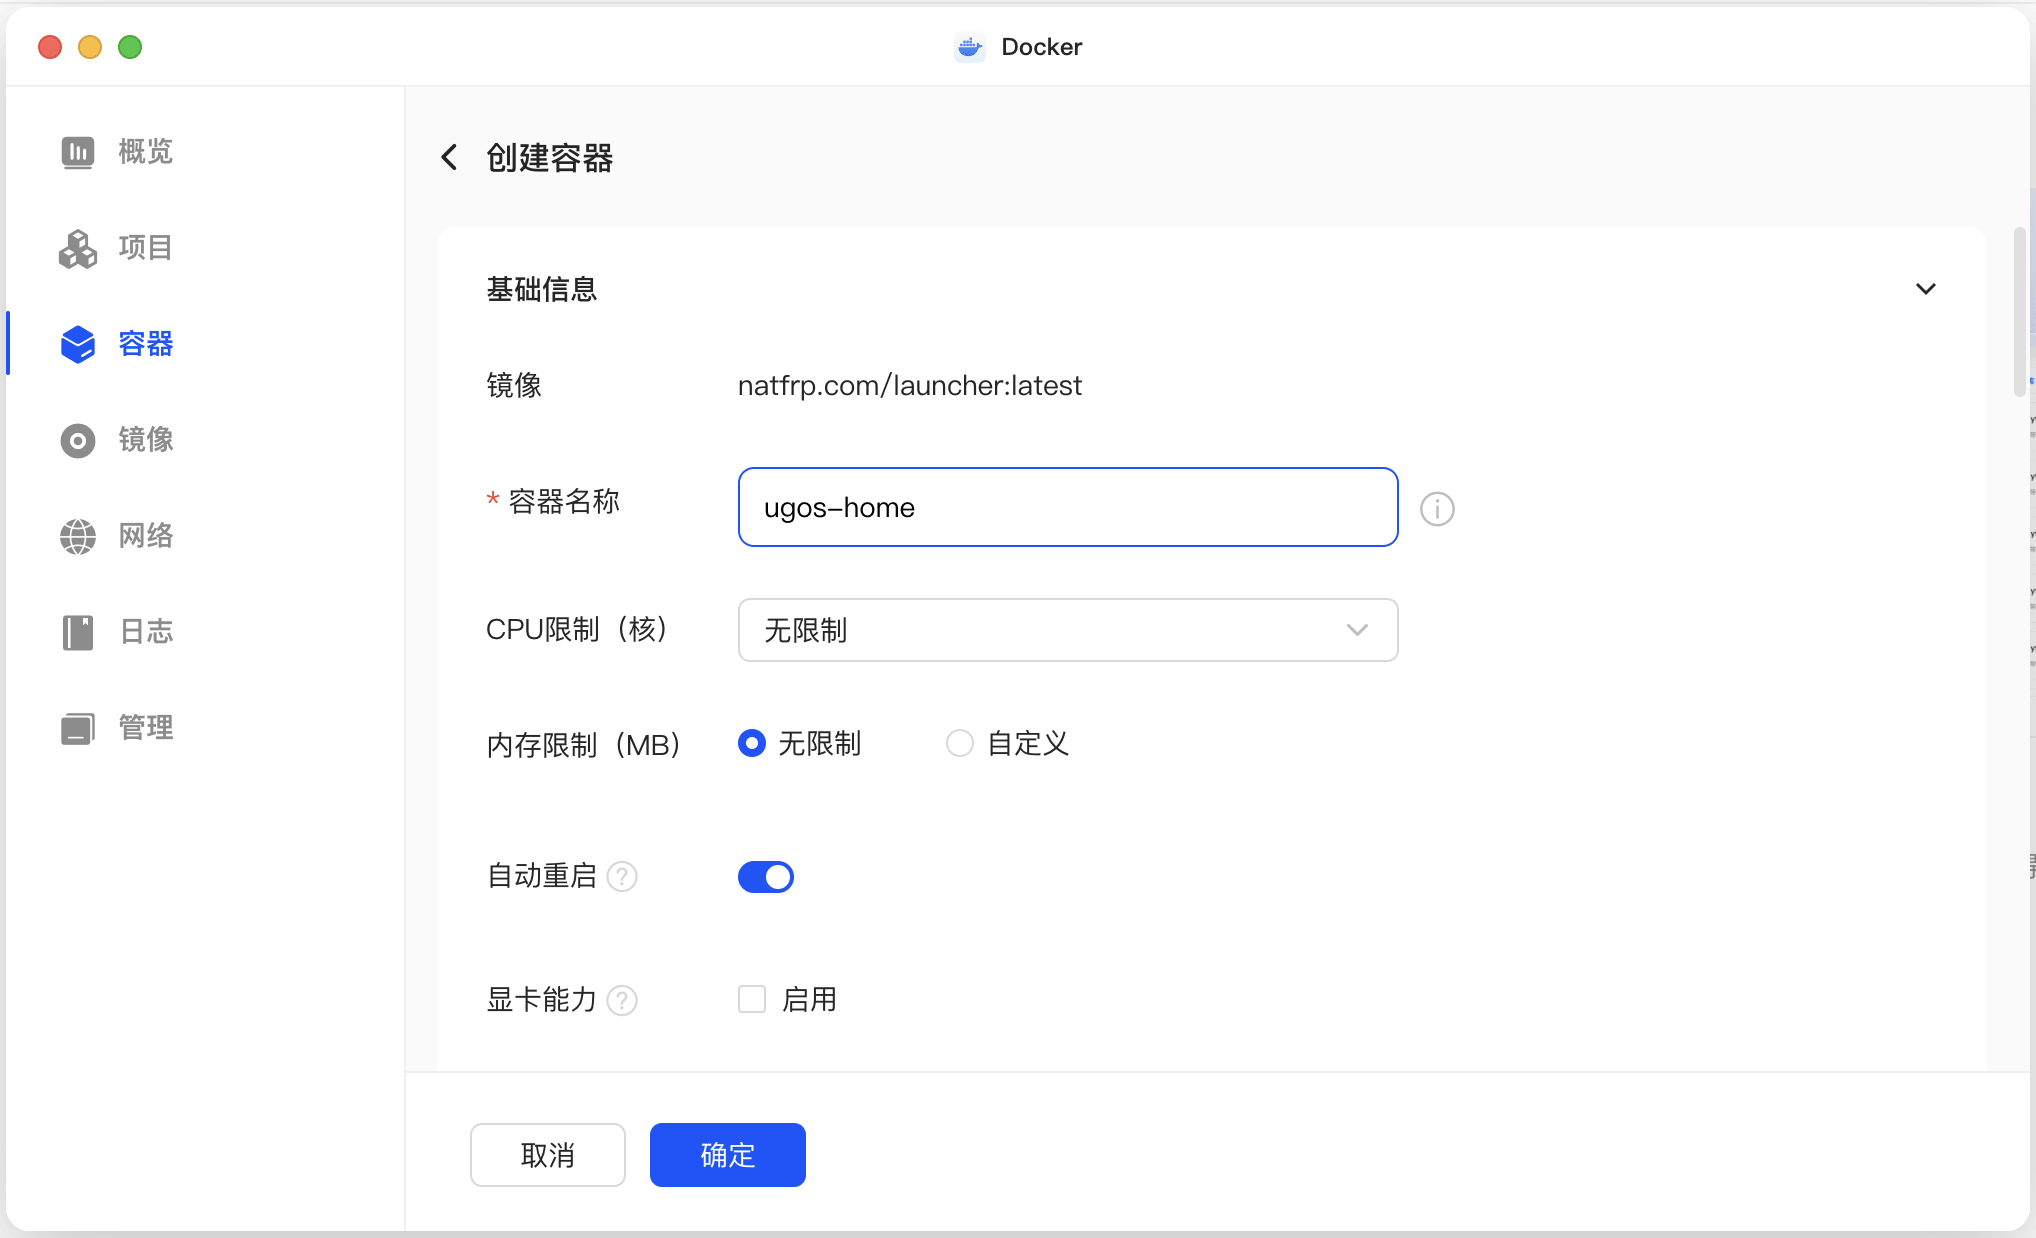Screen dimensions: 2036x1238
Task: Click the 基础信息 section heading
Action: (x=542, y=289)
